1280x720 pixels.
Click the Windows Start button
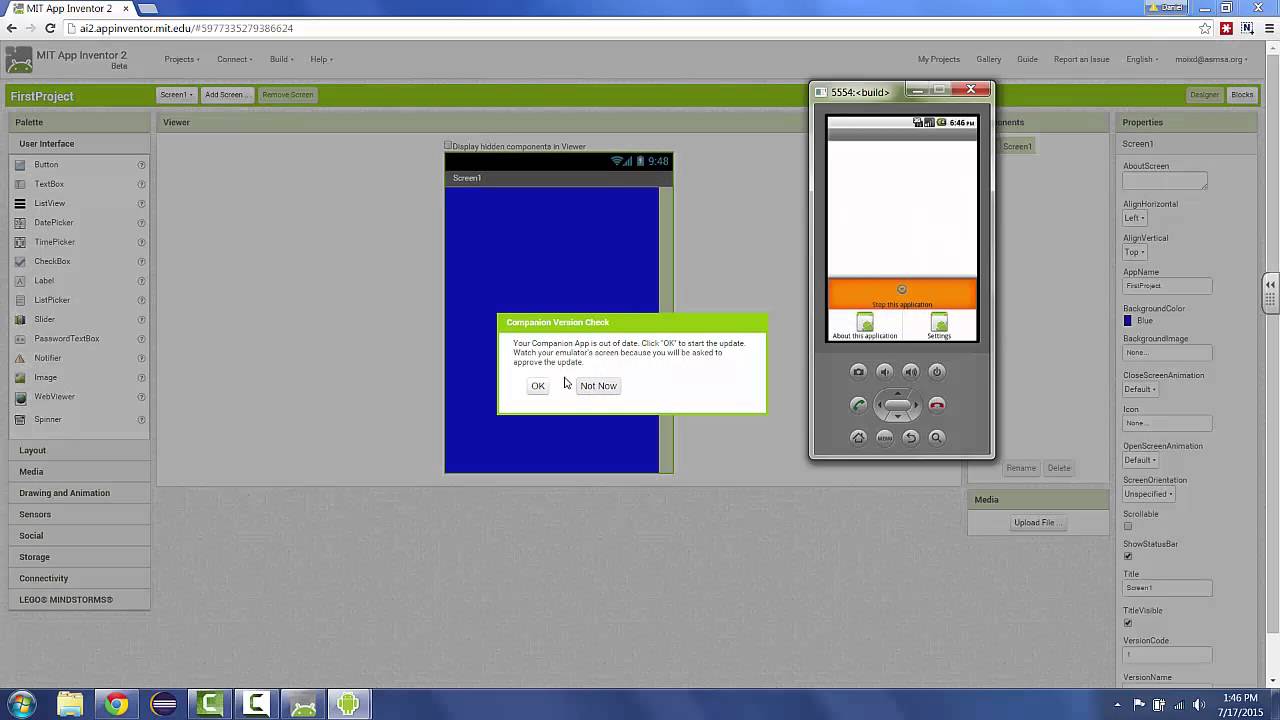(x=22, y=705)
